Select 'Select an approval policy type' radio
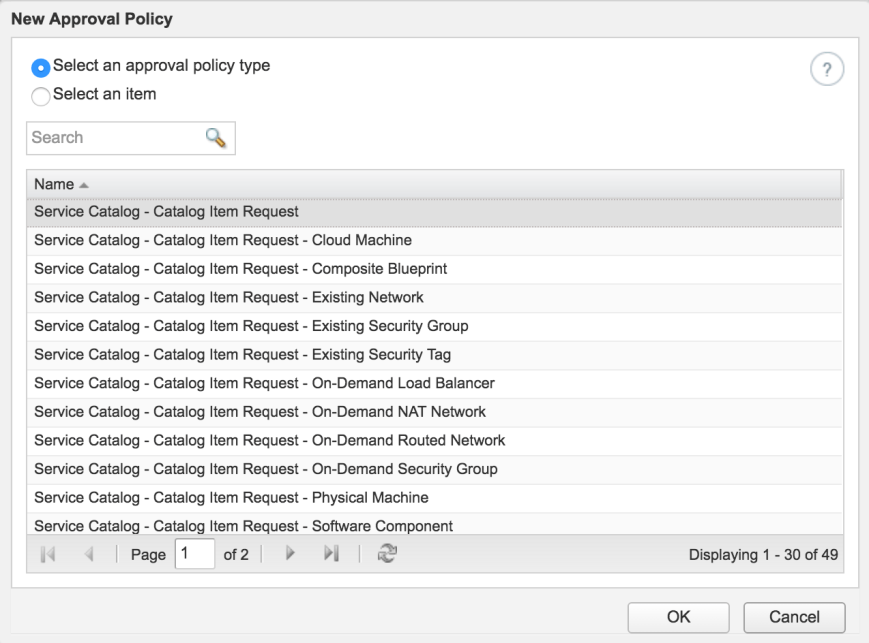 click(41, 68)
